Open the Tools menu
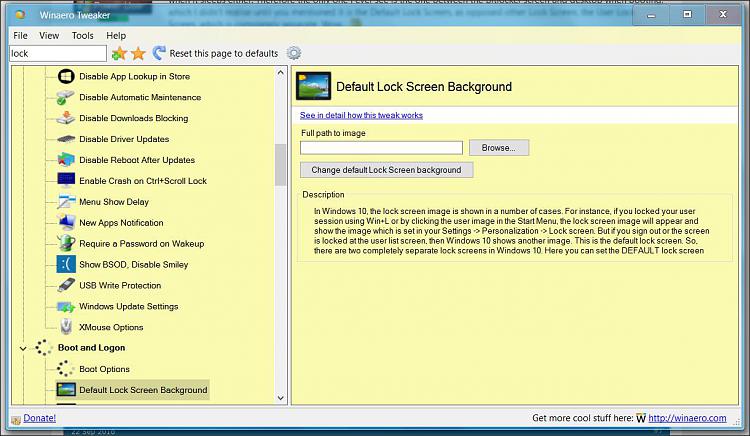This screenshot has height=436, width=750. (82, 35)
